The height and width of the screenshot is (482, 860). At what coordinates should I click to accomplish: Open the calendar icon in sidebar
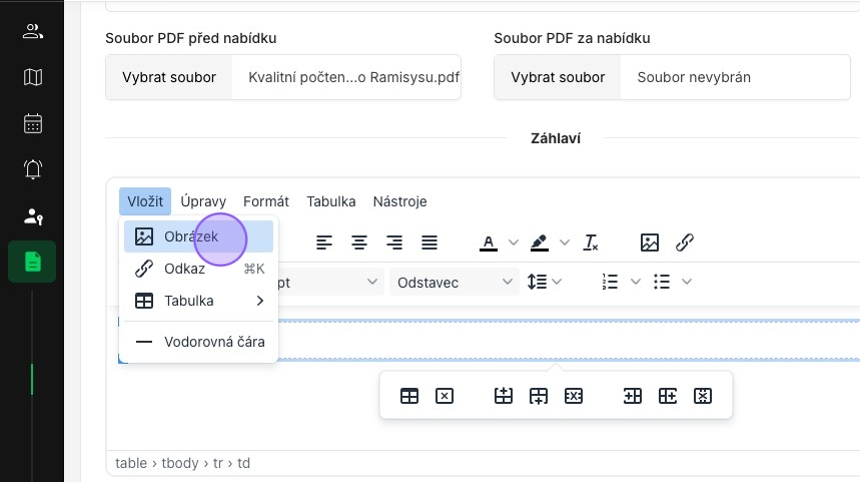(x=33, y=123)
